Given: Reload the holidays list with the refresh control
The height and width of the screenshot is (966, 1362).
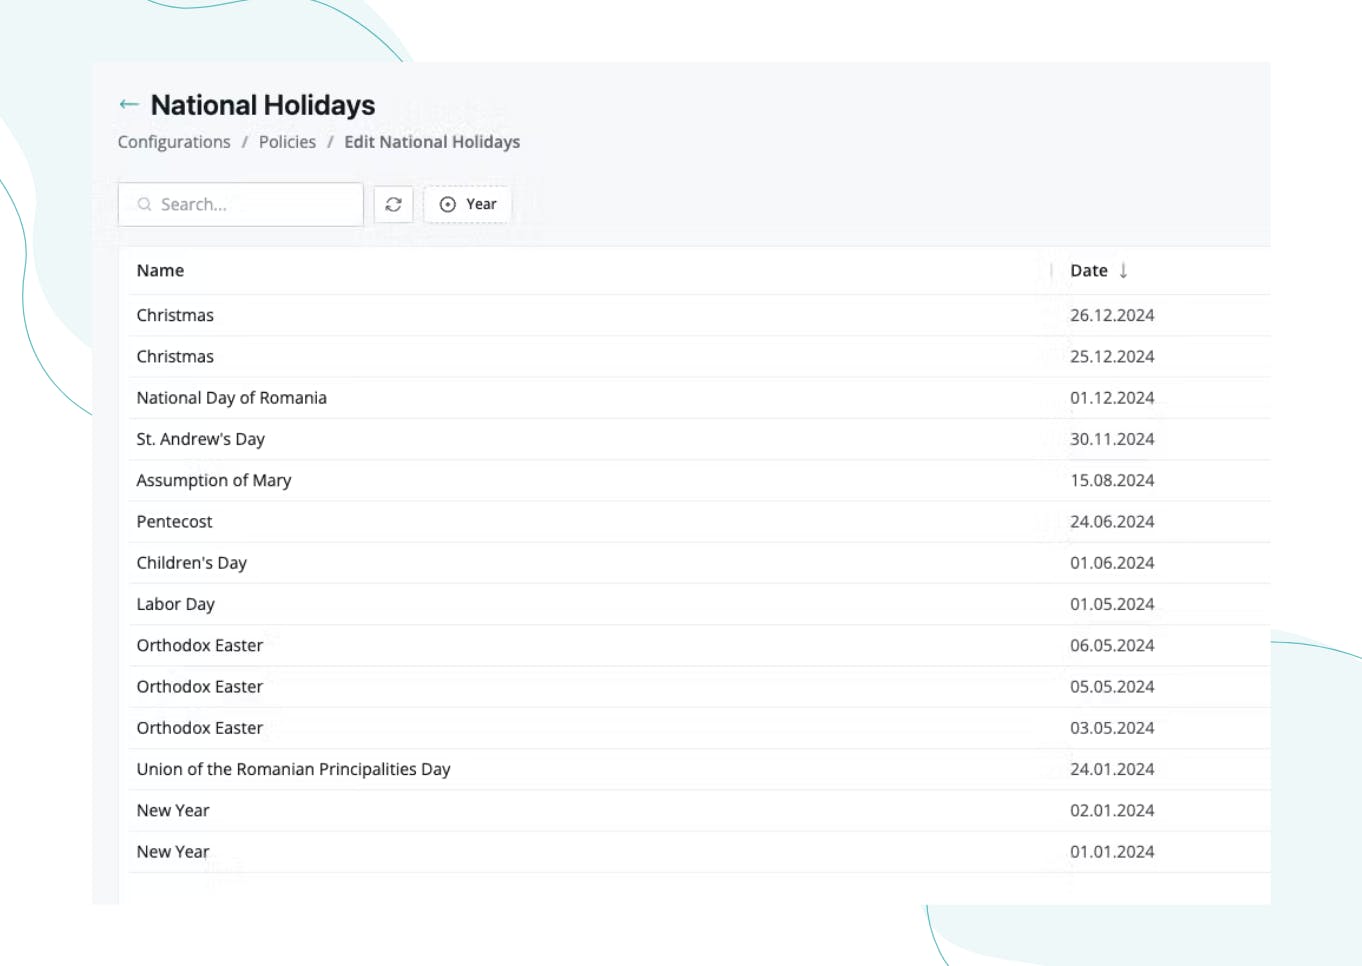Looking at the screenshot, I should [394, 204].
